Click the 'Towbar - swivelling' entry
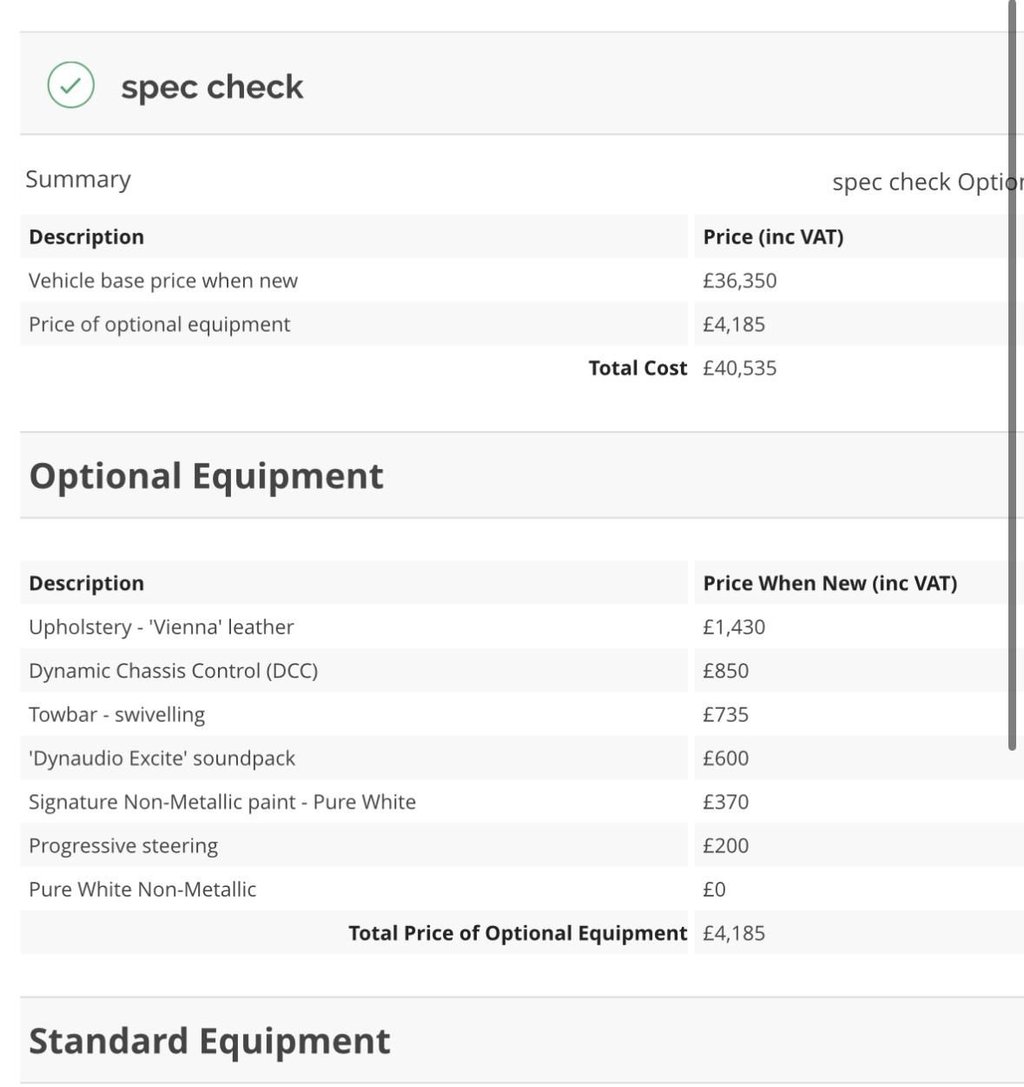This screenshot has width=1024, height=1087. 117,715
